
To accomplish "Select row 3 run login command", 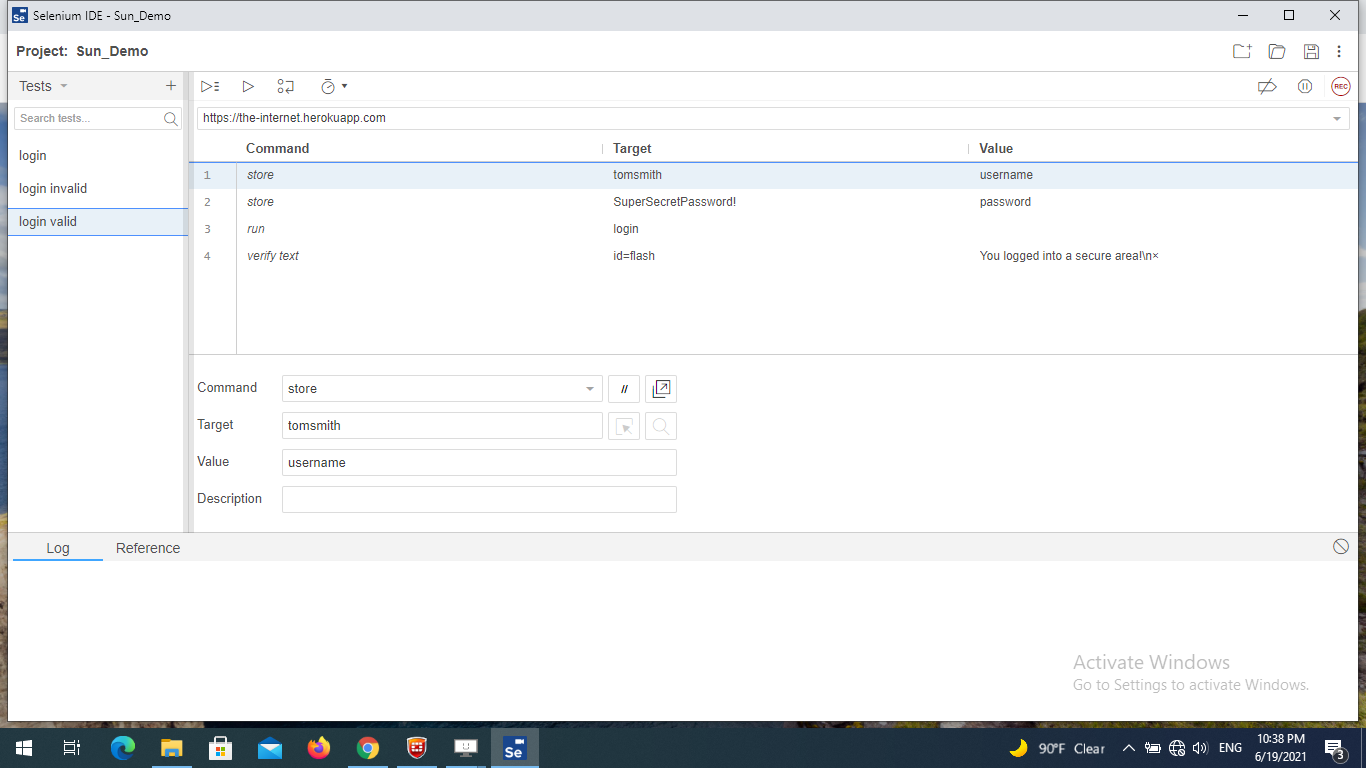I will 774,229.
